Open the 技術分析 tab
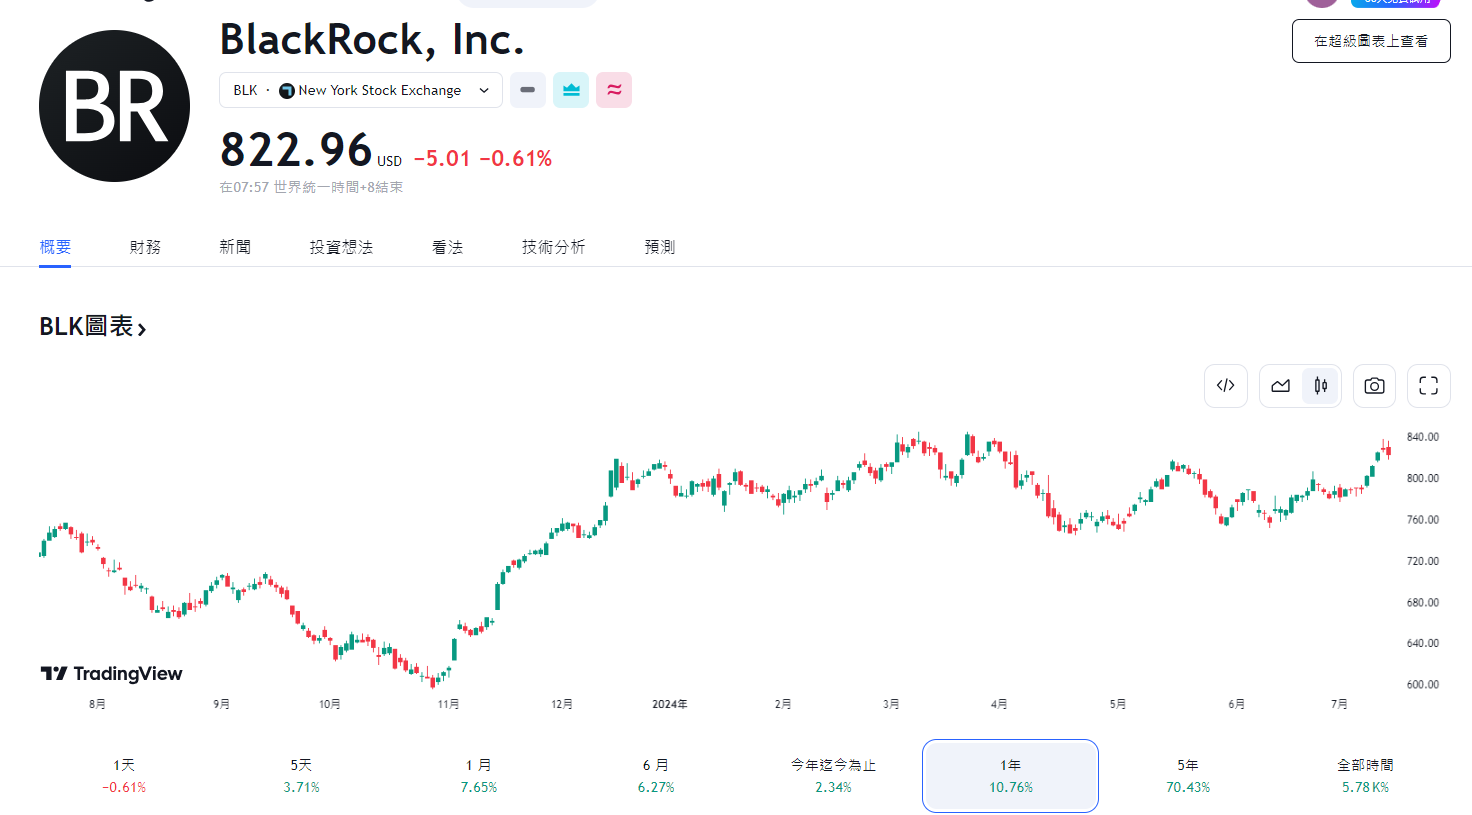1472x815 pixels. [x=553, y=246]
